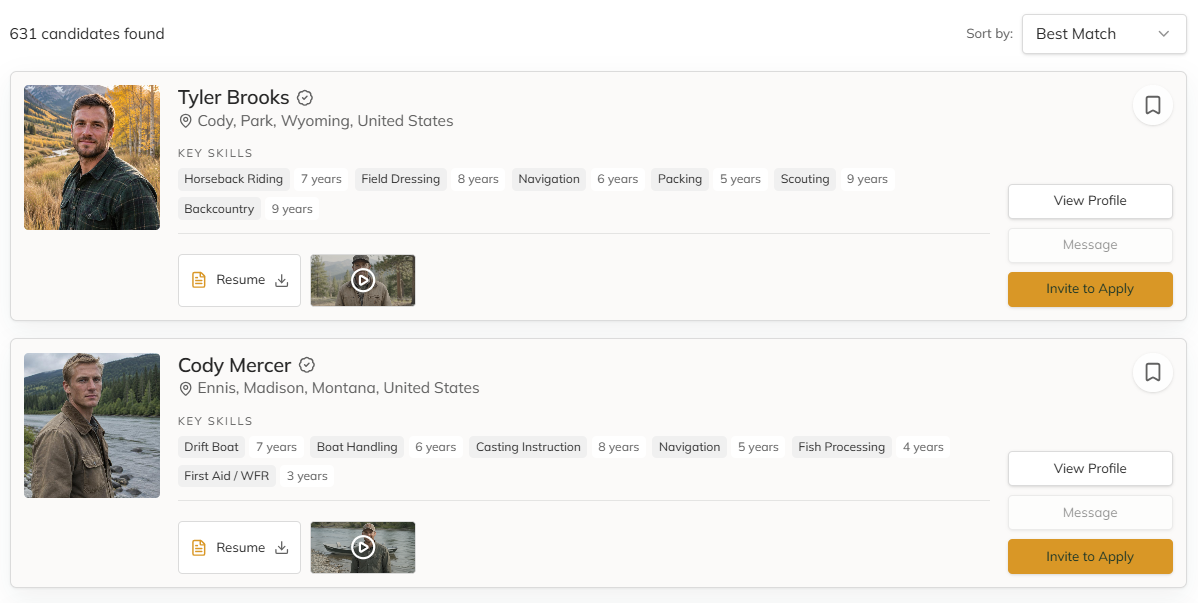Message Tyler Brooks
The height and width of the screenshot is (603, 1198).
coord(1090,245)
